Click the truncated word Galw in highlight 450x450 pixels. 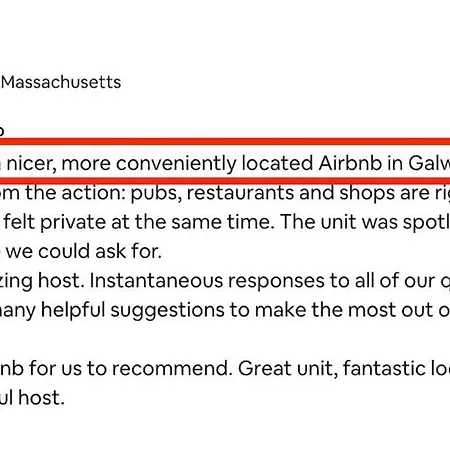point(429,163)
